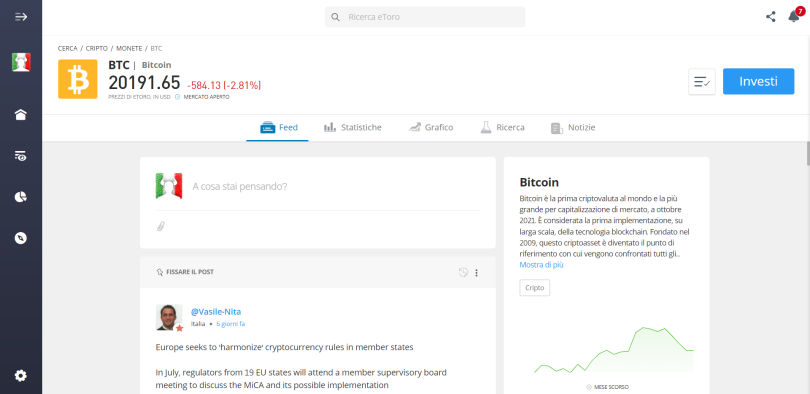
Task: Click the add-to-watchlist list icon button
Action: click(702, 82)
